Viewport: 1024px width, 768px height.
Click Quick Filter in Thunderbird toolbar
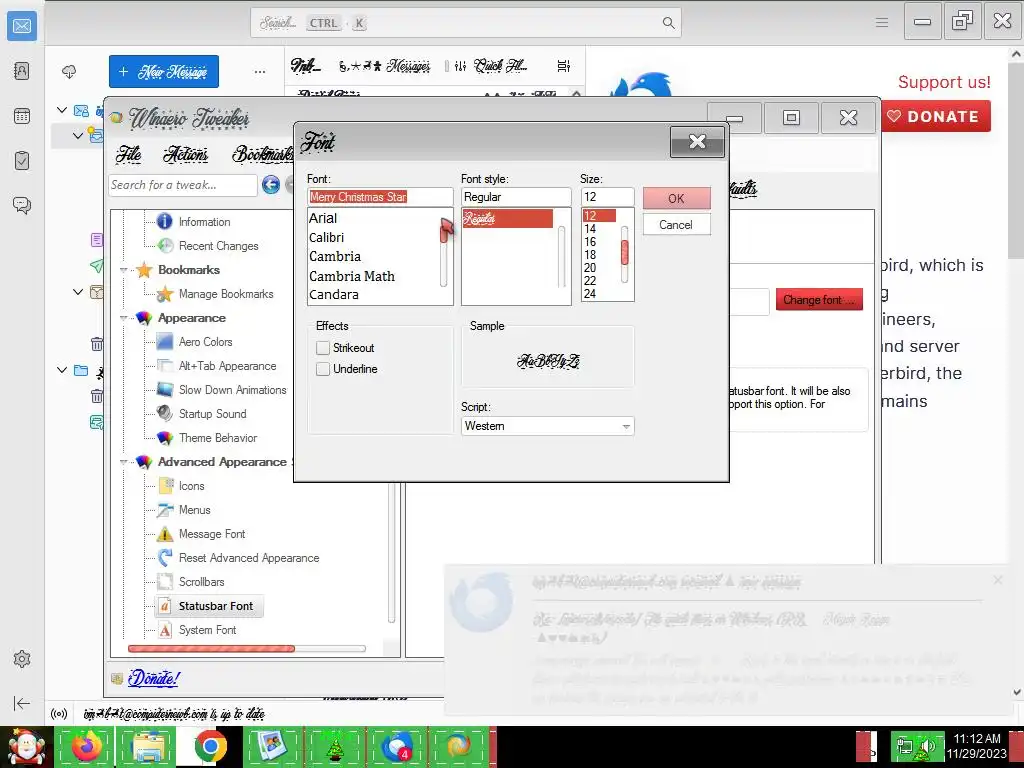tap(492, 66)
